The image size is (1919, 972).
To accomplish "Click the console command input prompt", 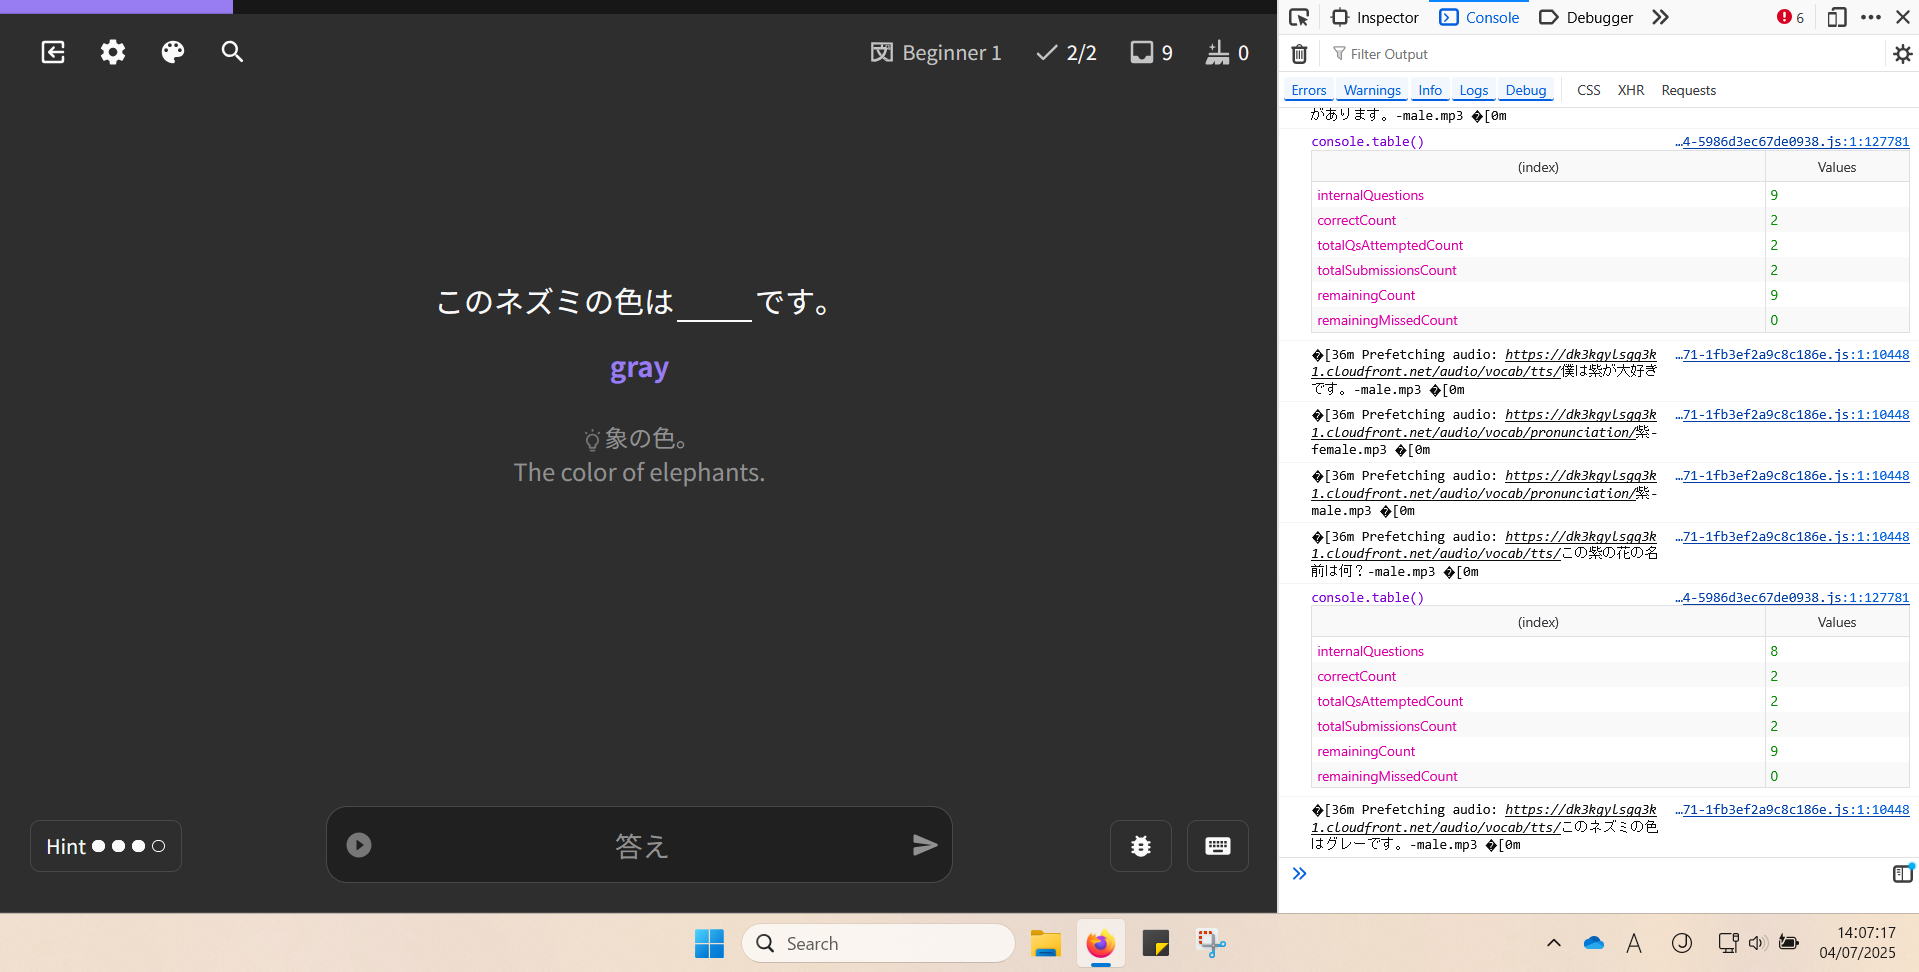I will [1590, 874].
